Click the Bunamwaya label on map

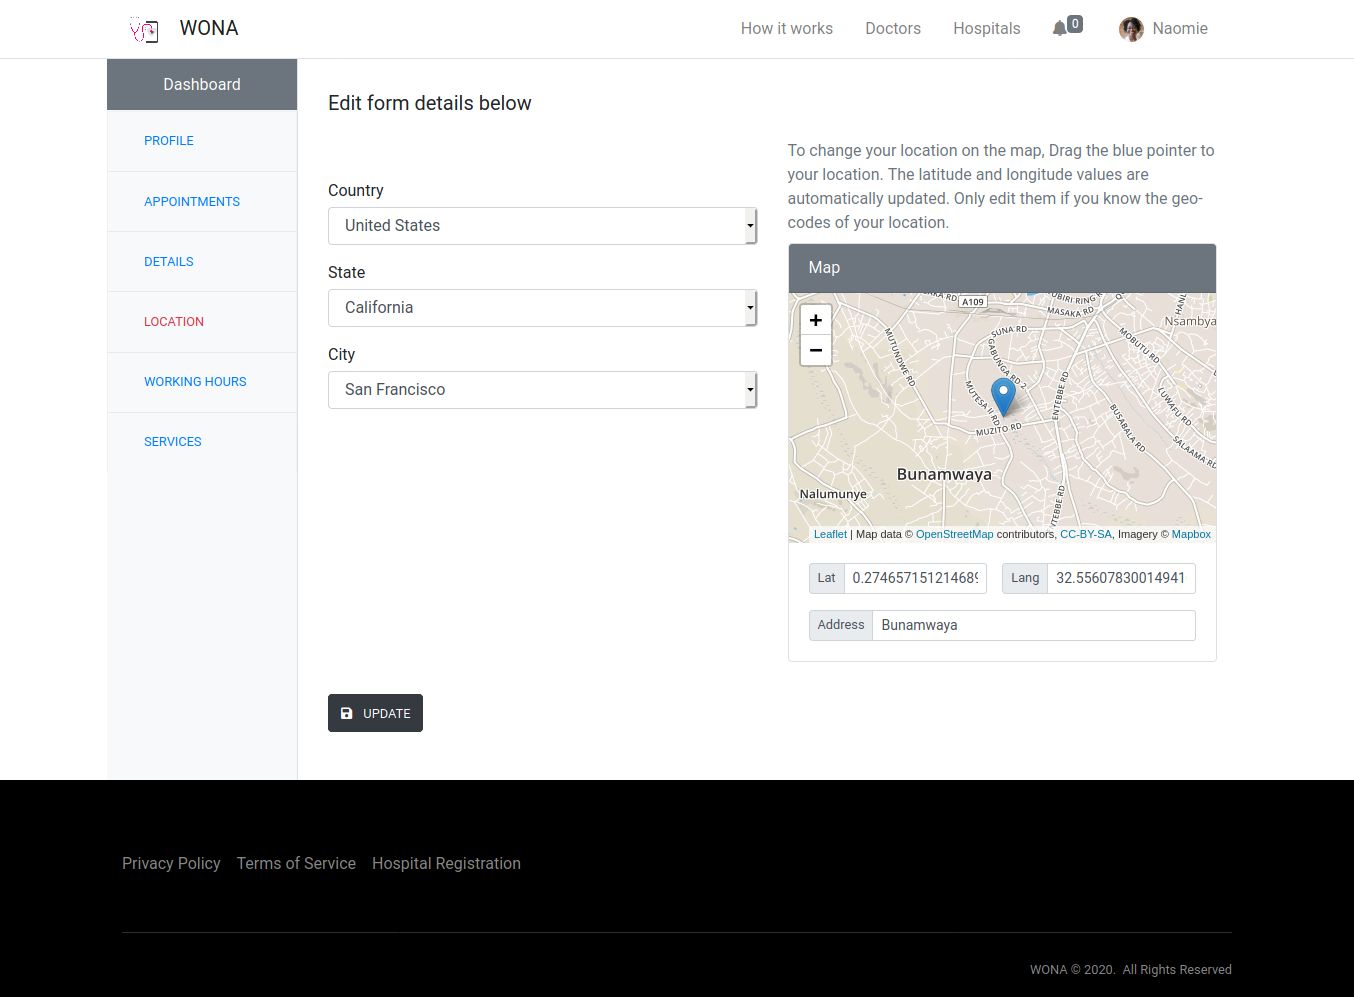[x=944, y=474]
